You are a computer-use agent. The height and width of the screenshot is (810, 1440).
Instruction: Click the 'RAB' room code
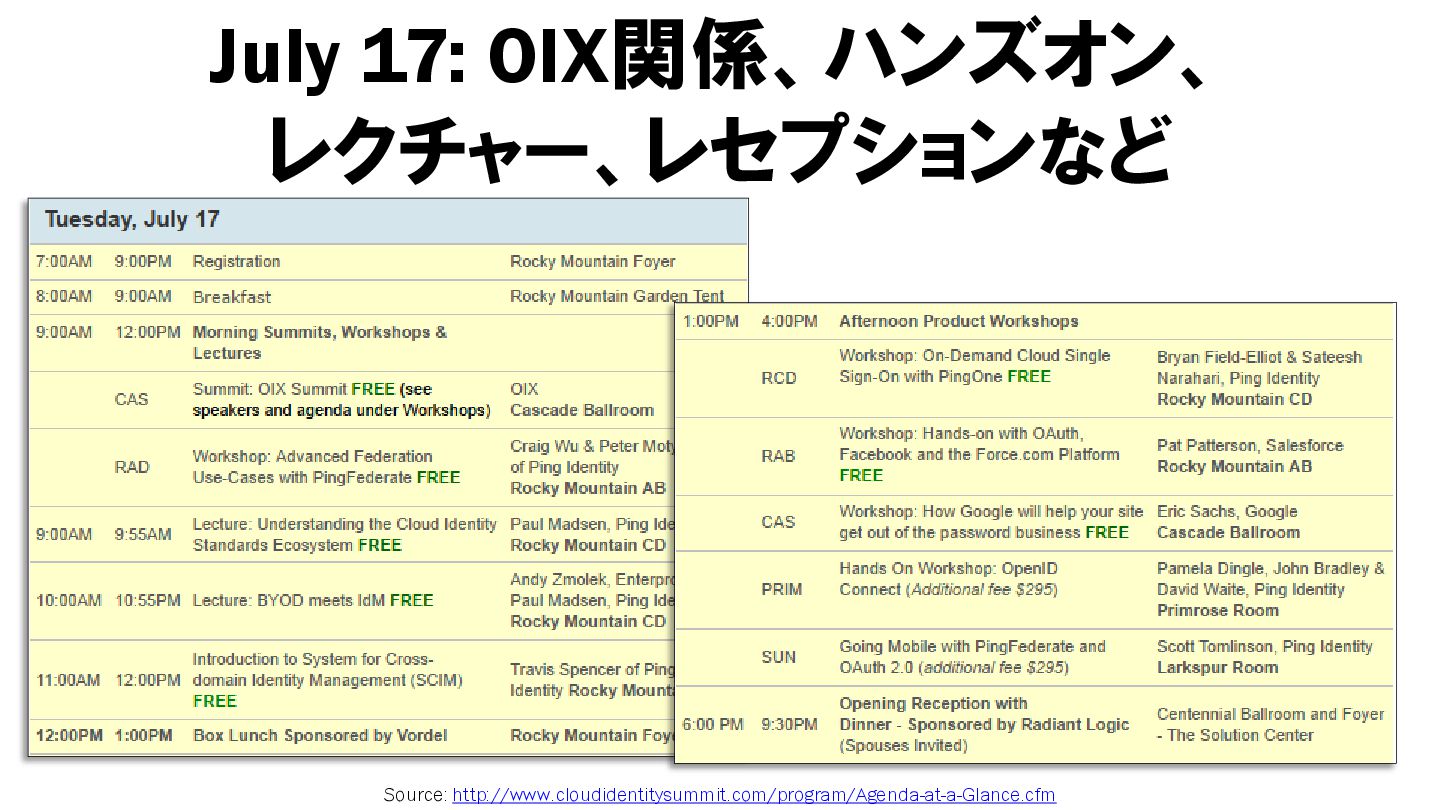pos(778,456)
